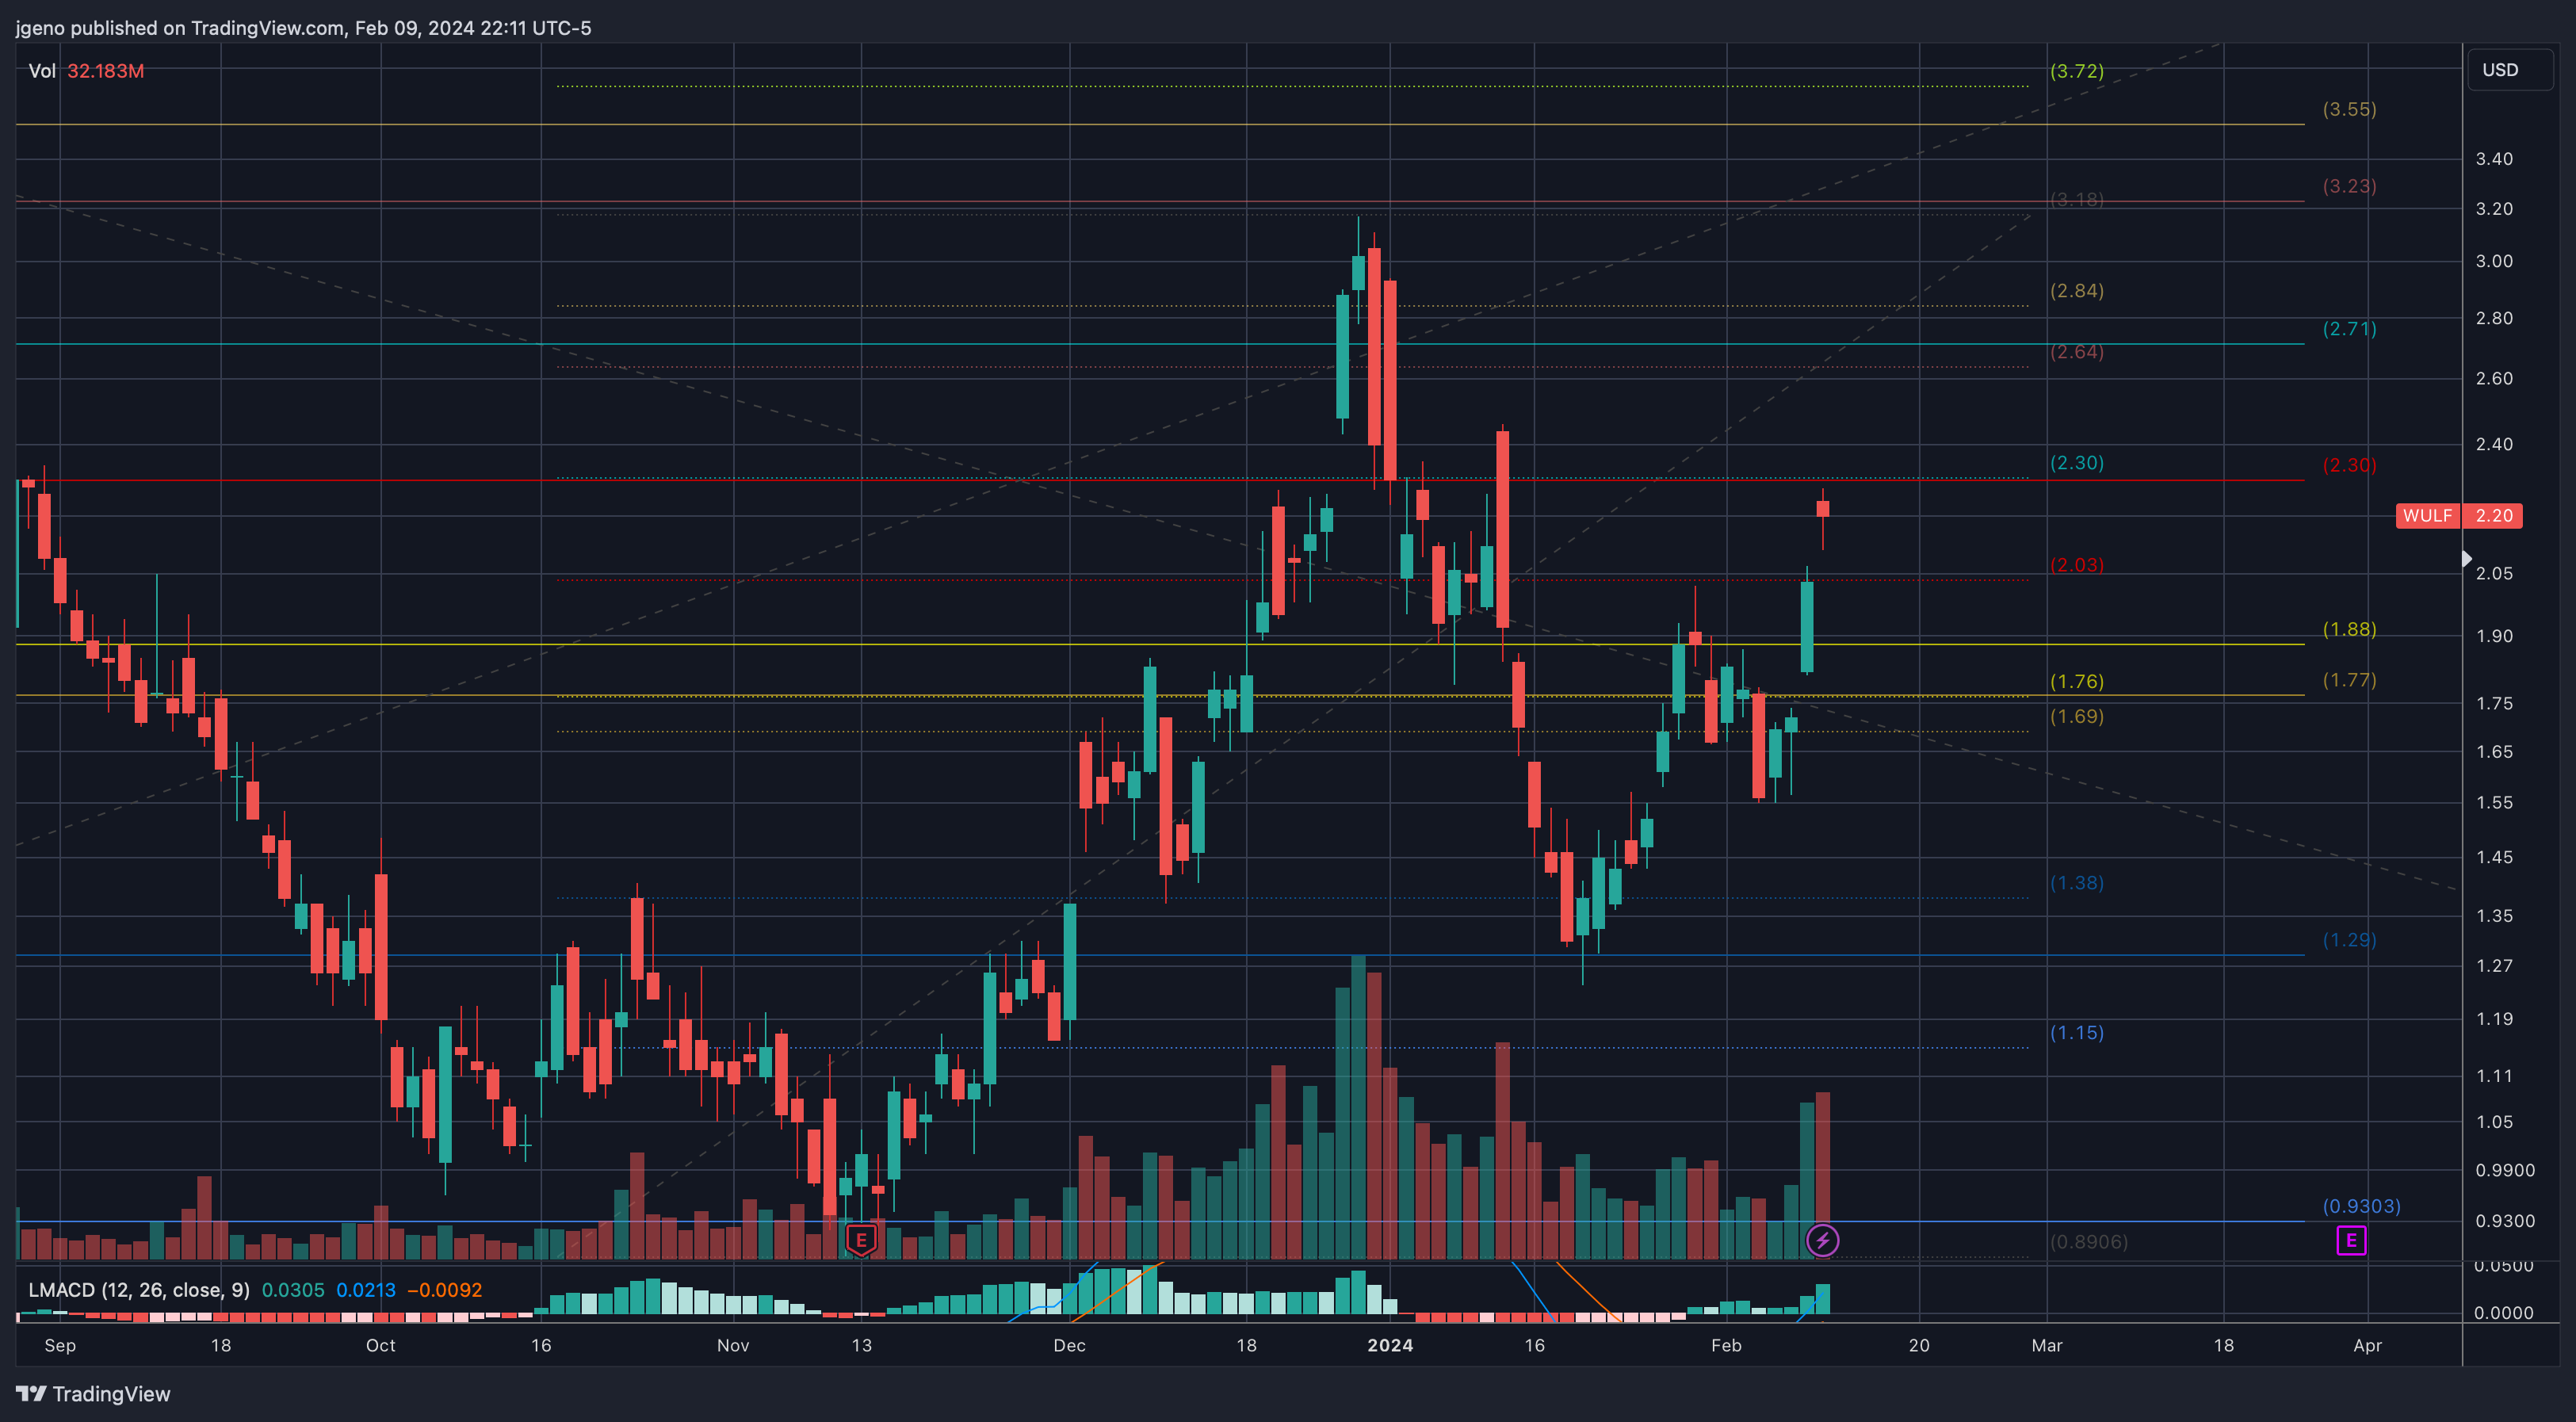Click 1.19 on the price scale
This screenshot has height=1422, width=2576.
pyautogui.click(x=2494, y=1019)
